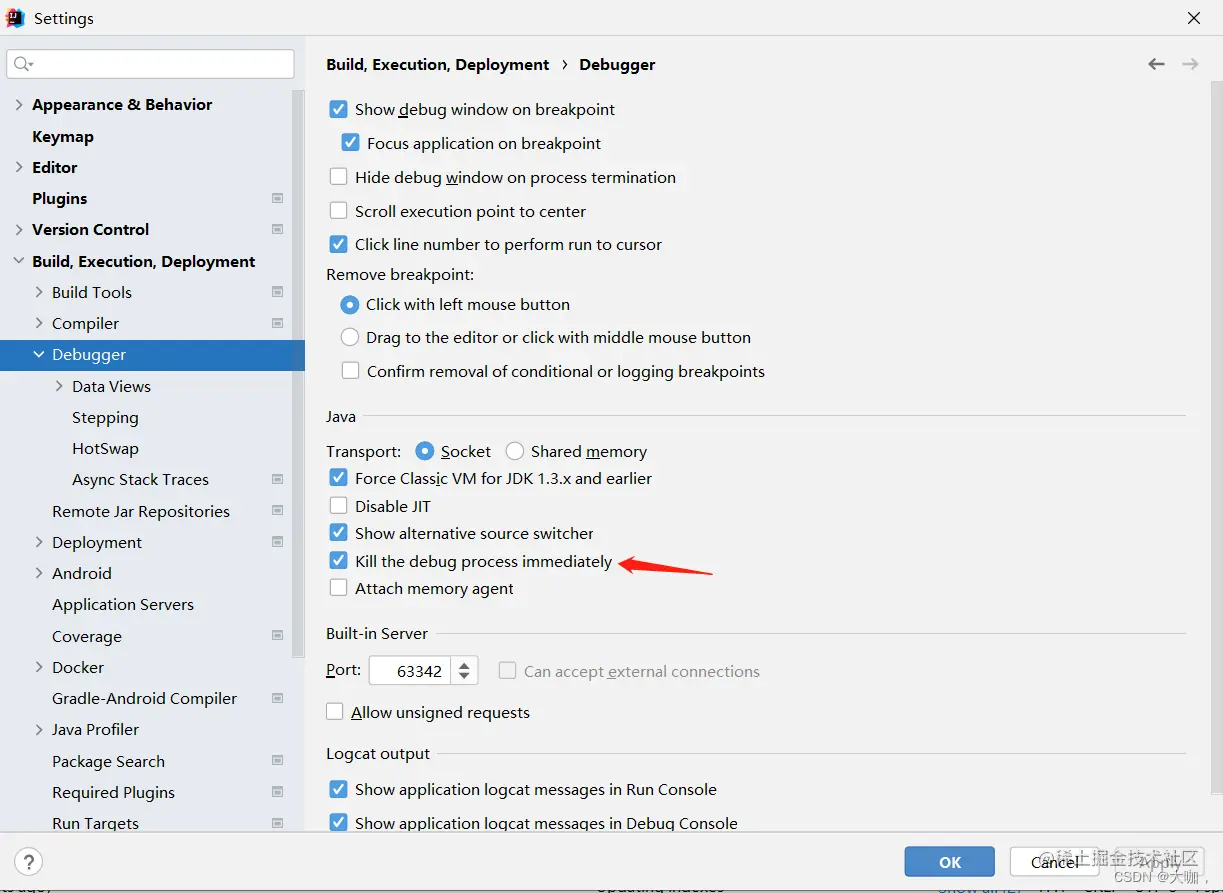
Task: Expand the Version Control section
Action: [19, 229]
